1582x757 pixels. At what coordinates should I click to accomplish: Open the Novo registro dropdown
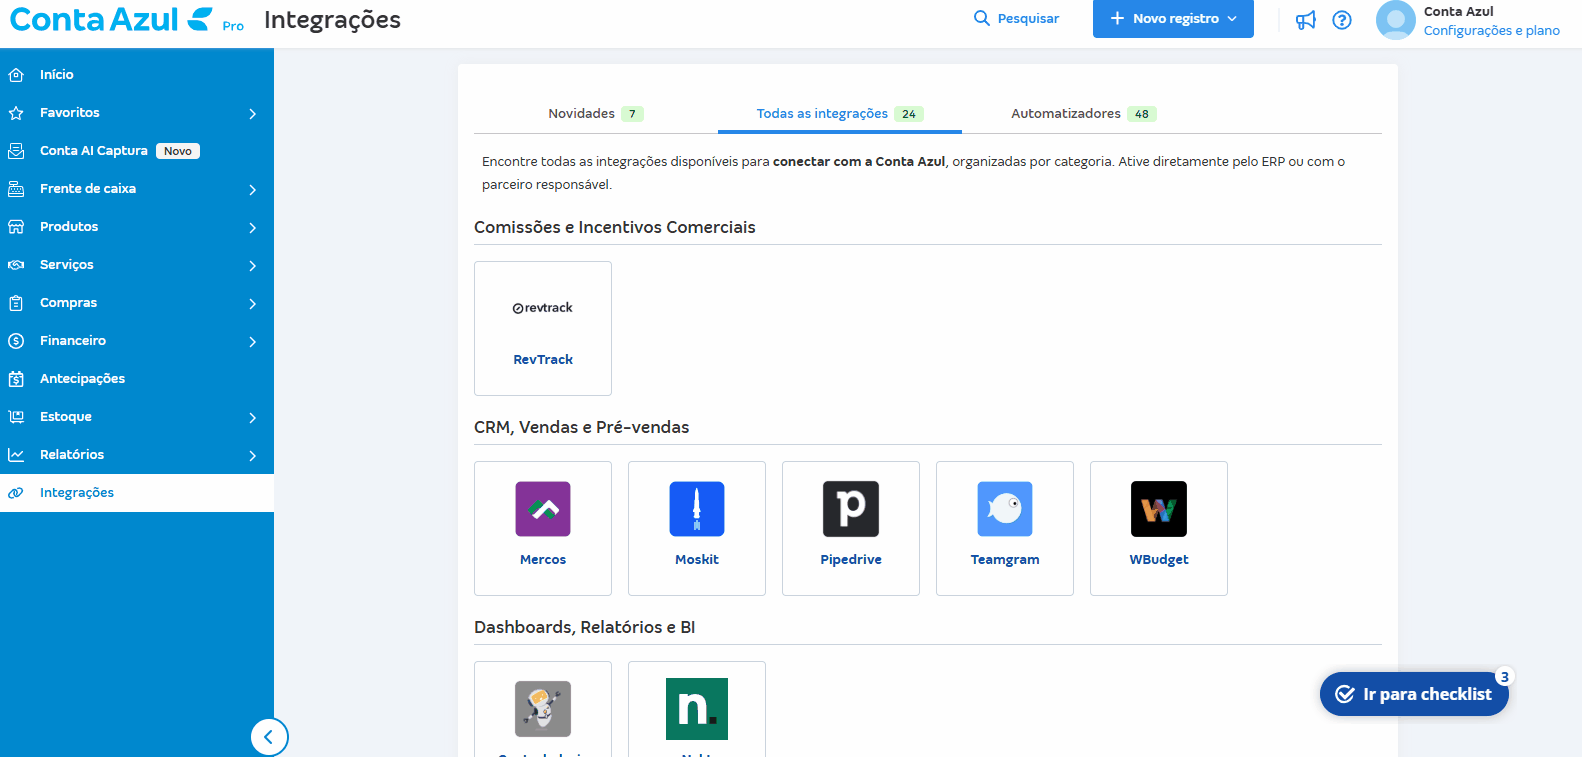[x=1173, y=19]
